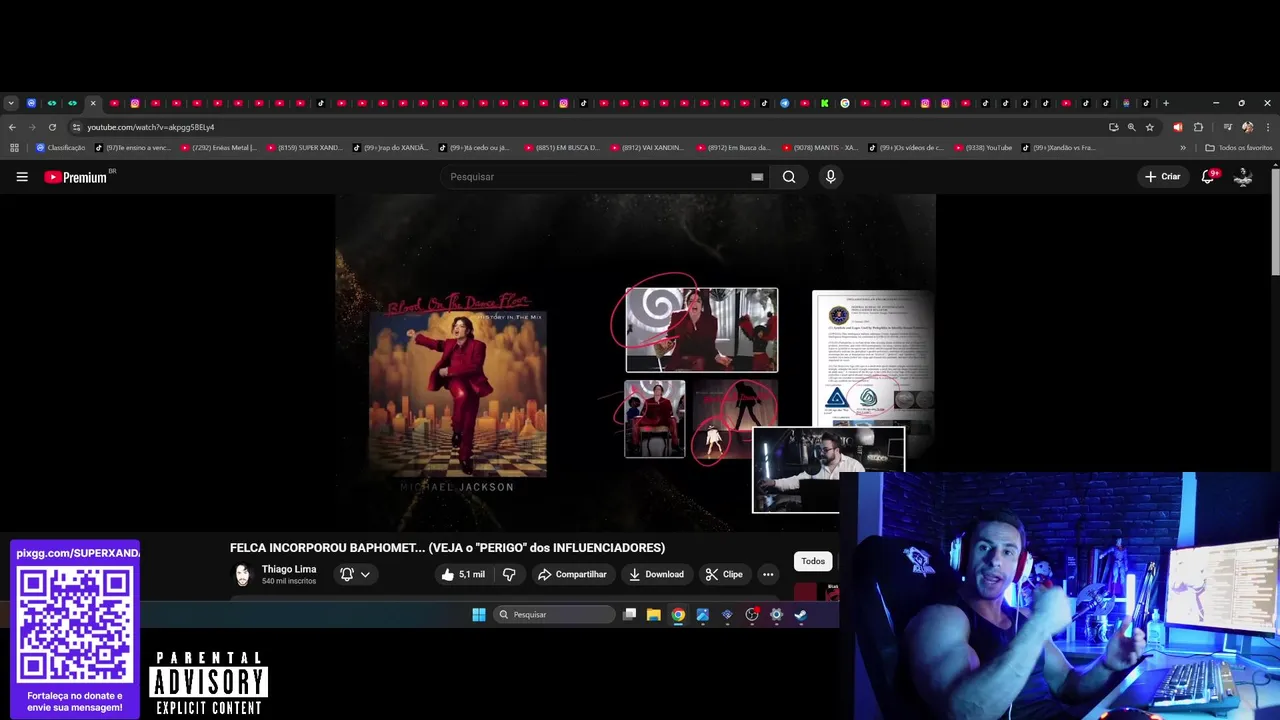Open more actions three-dot menu
Screen dimensions: 1280x720
[768, 574]
